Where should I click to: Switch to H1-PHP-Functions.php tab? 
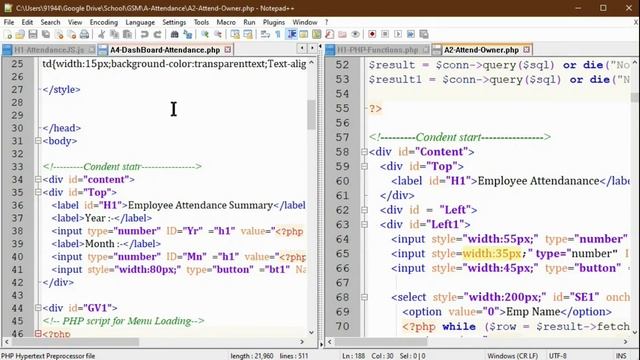pos(378,50)
